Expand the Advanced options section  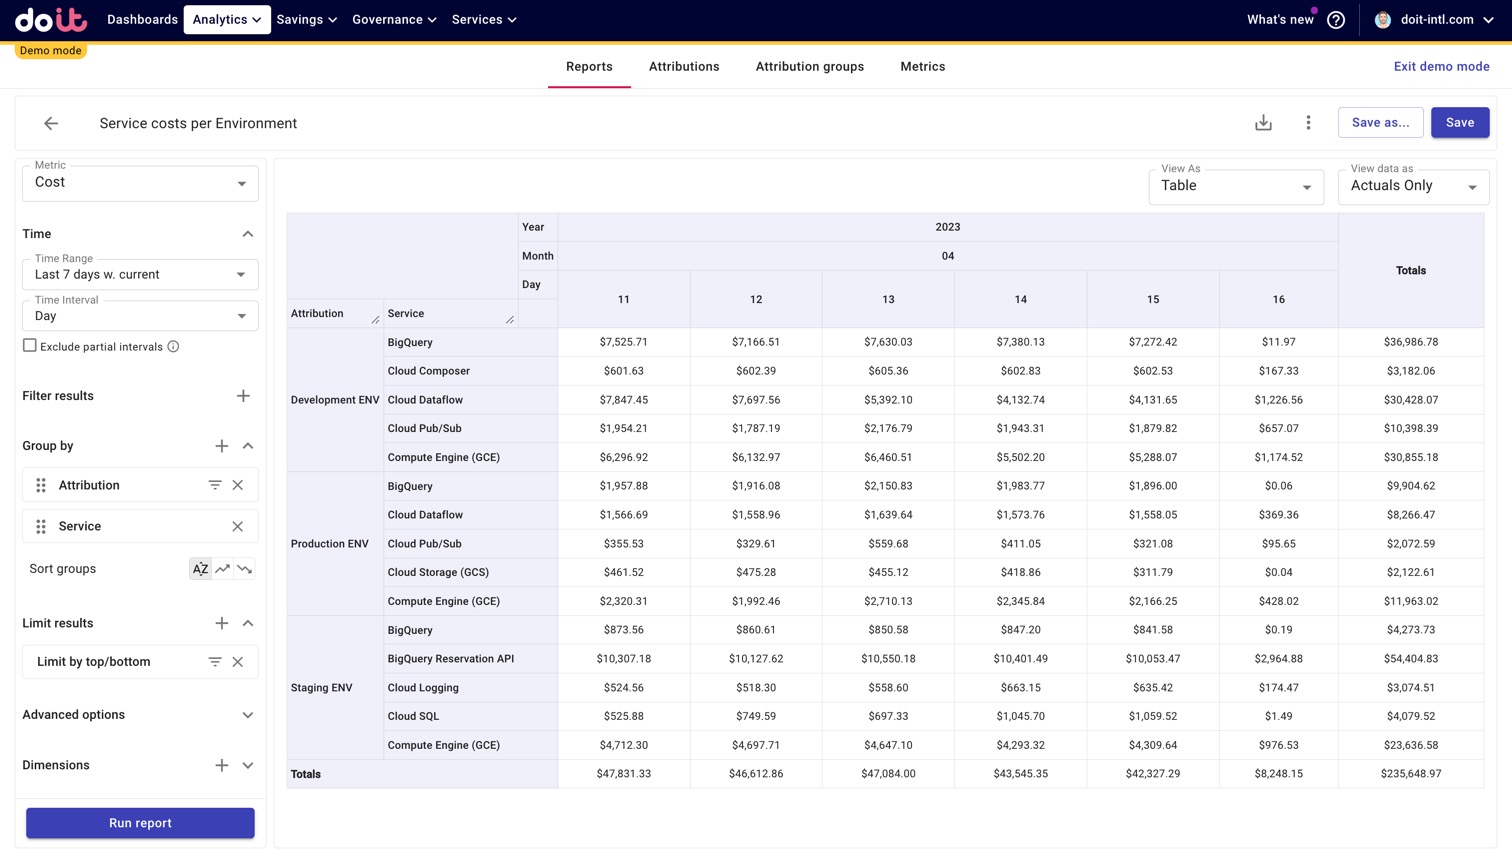click(x=247, y=715)
